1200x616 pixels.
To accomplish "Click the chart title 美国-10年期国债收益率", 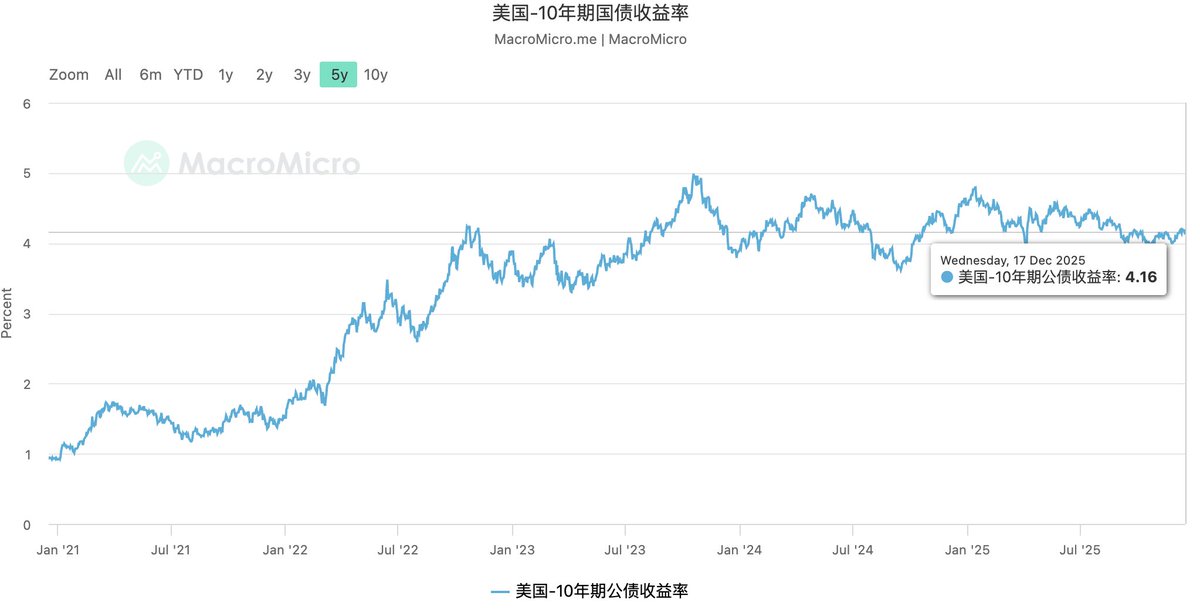I will [590, 13].
